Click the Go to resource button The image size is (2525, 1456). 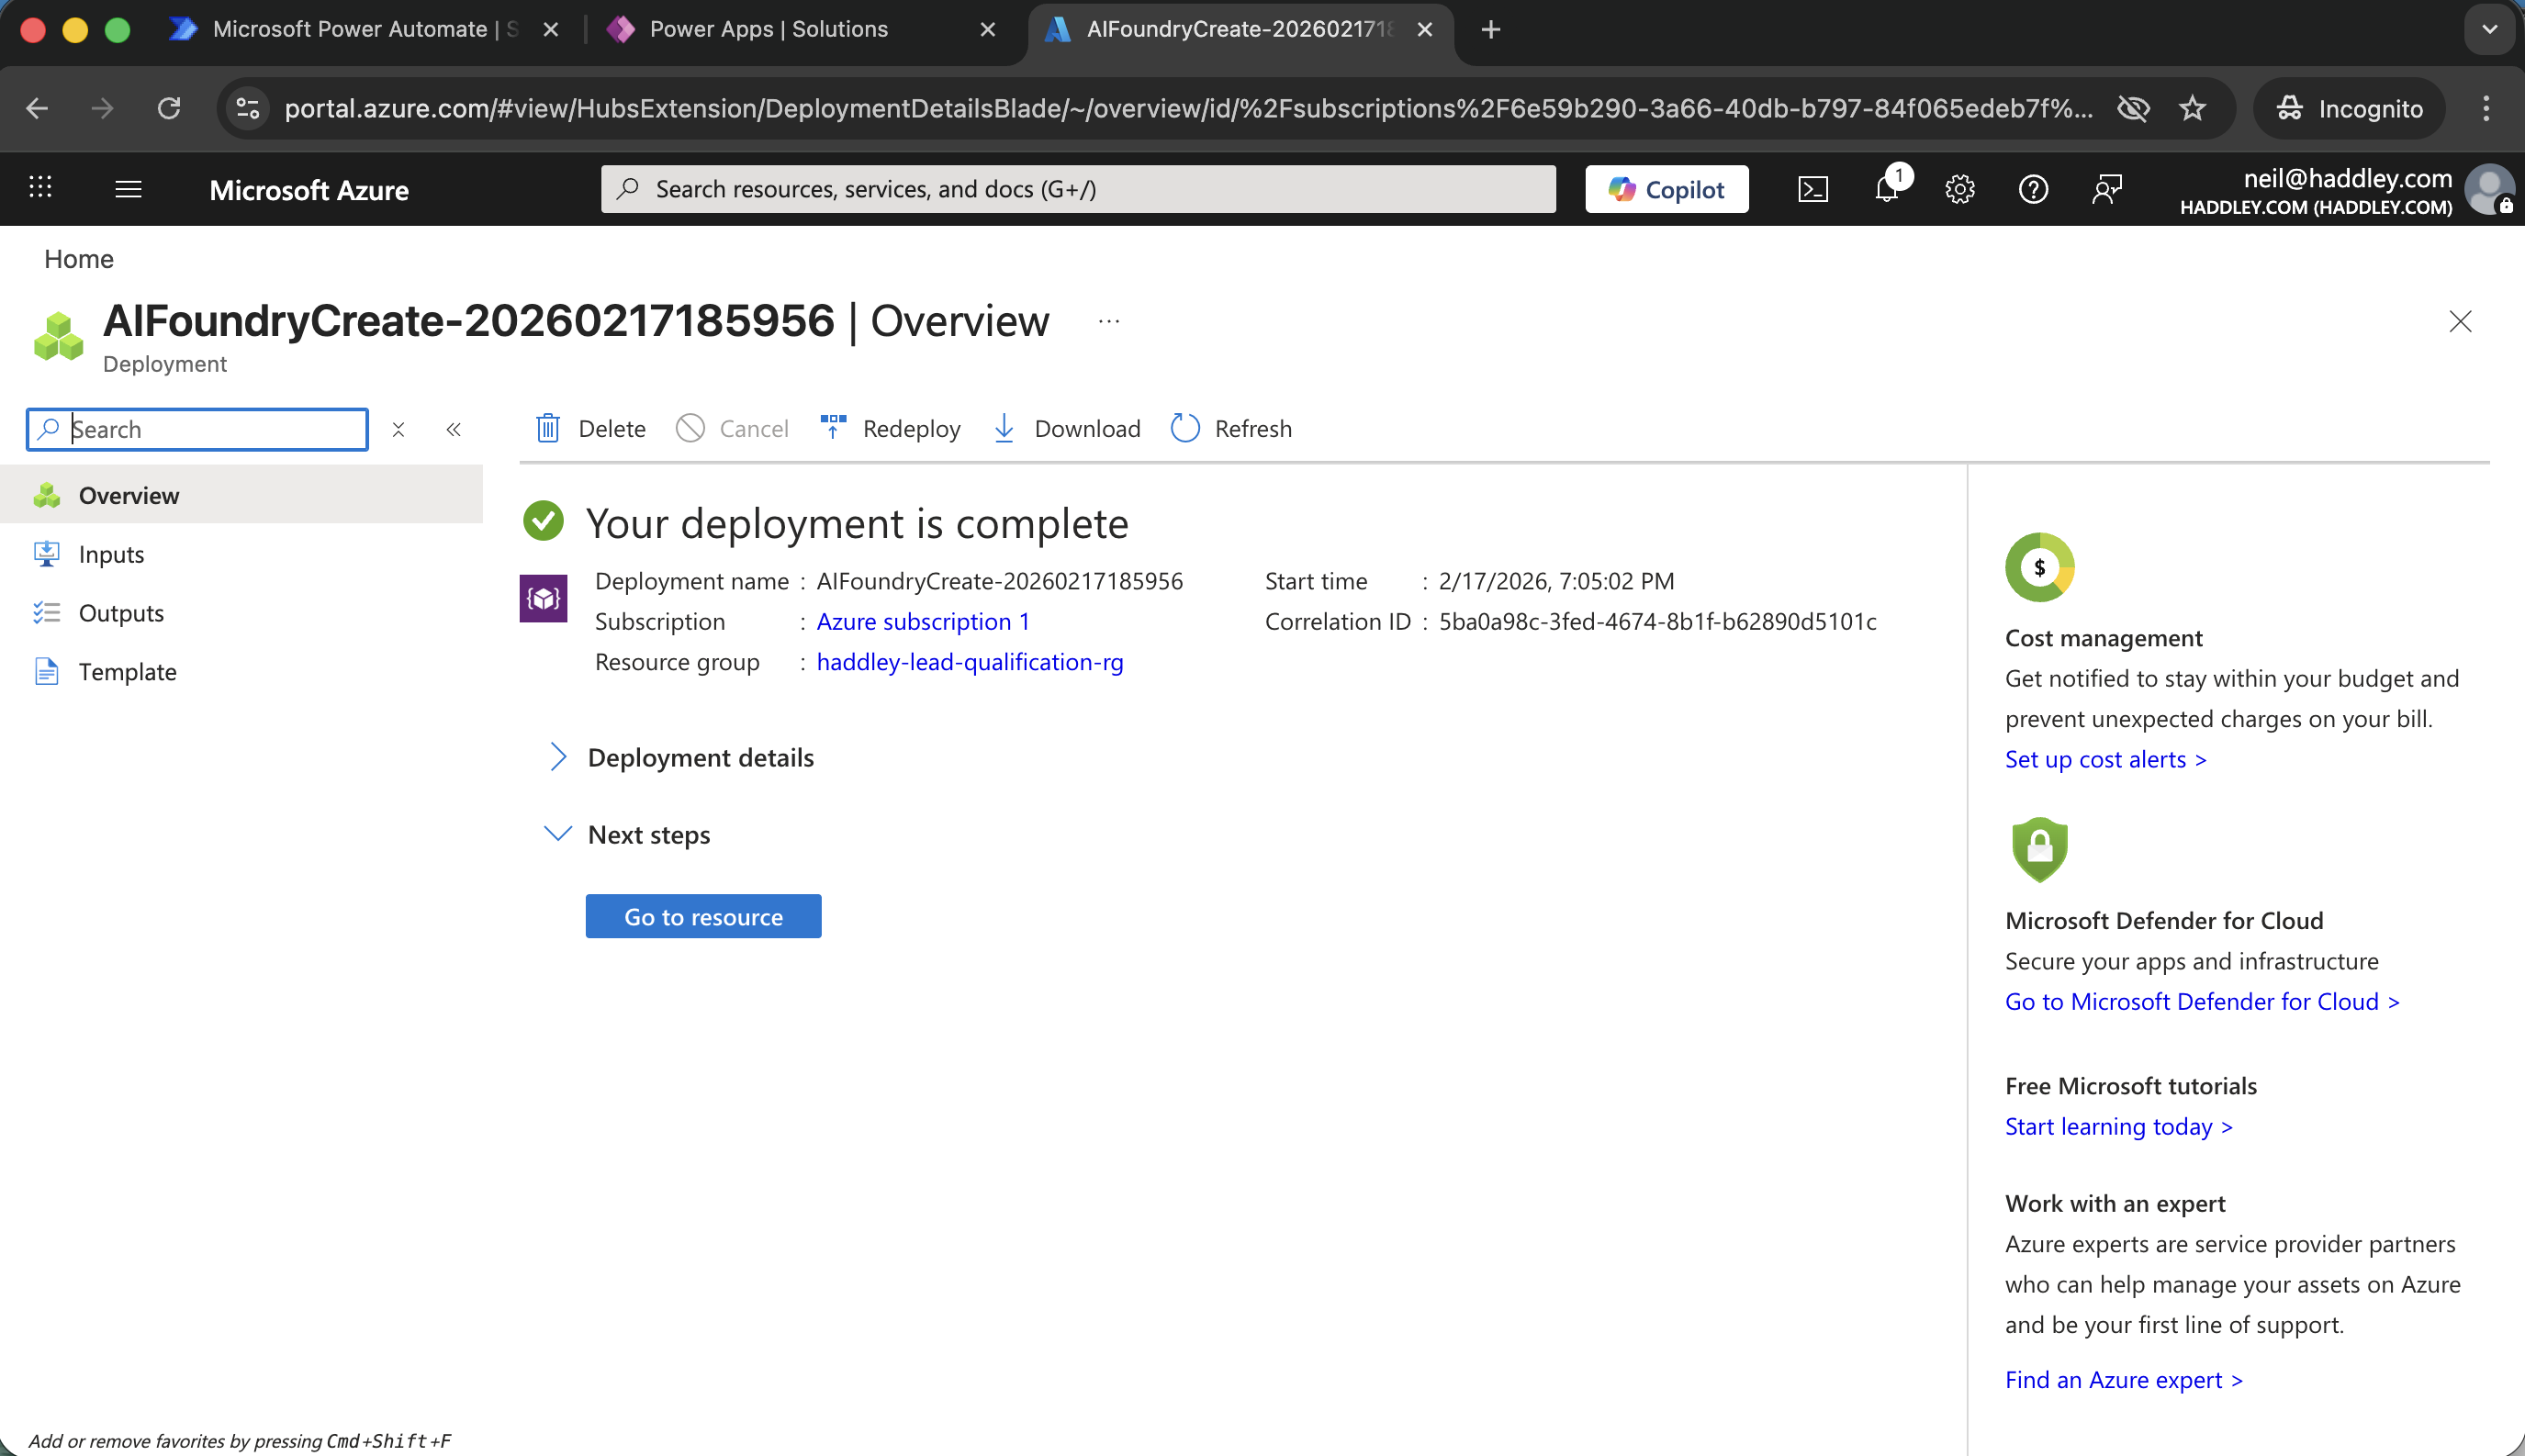[703, 916]
